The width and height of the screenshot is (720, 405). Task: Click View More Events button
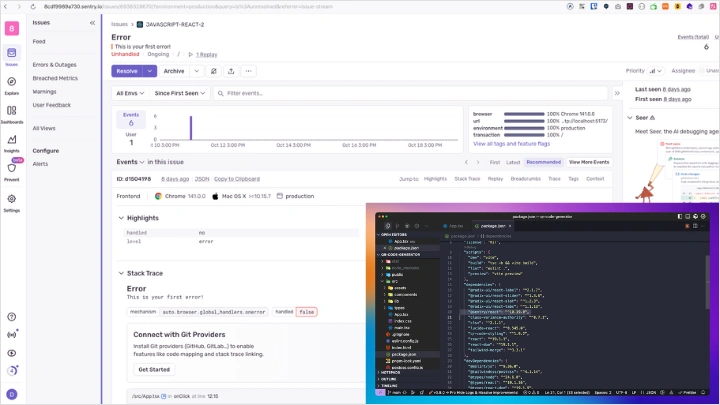coord(589,162)
